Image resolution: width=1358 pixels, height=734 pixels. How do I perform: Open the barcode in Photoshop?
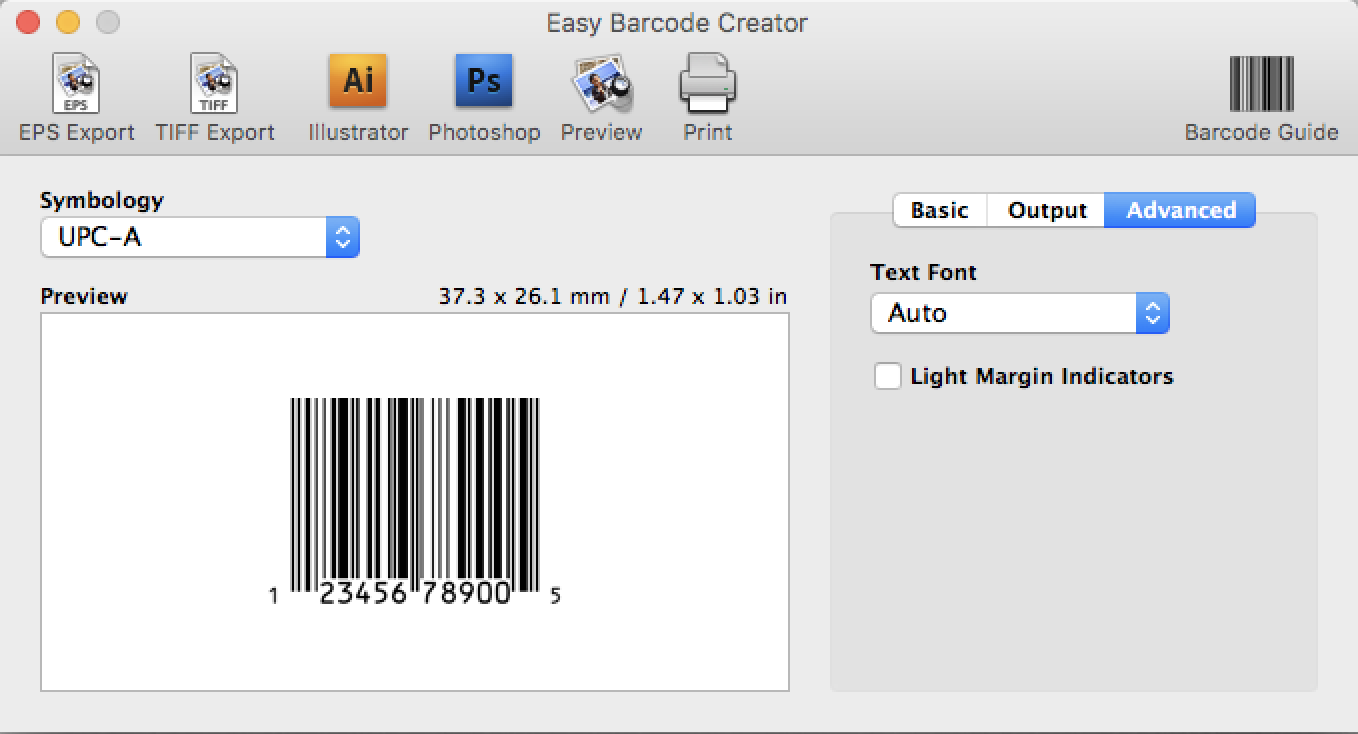pos(484,83)
